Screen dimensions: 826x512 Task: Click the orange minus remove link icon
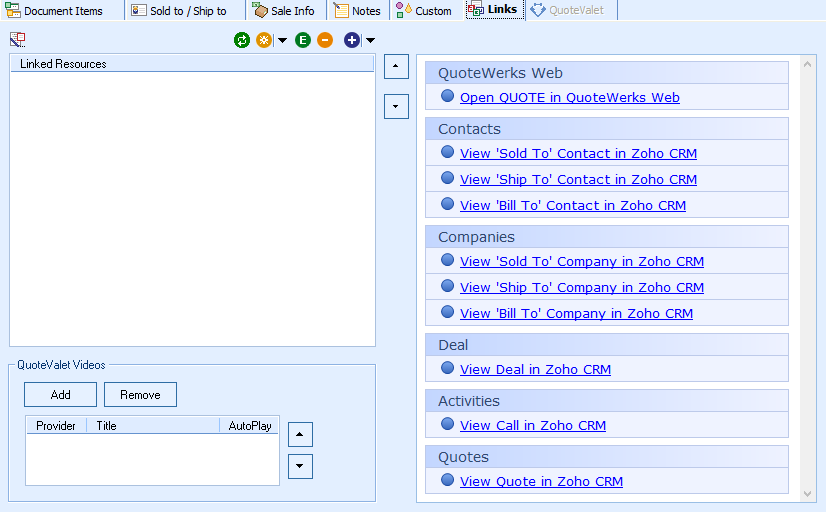coord(325,40)
